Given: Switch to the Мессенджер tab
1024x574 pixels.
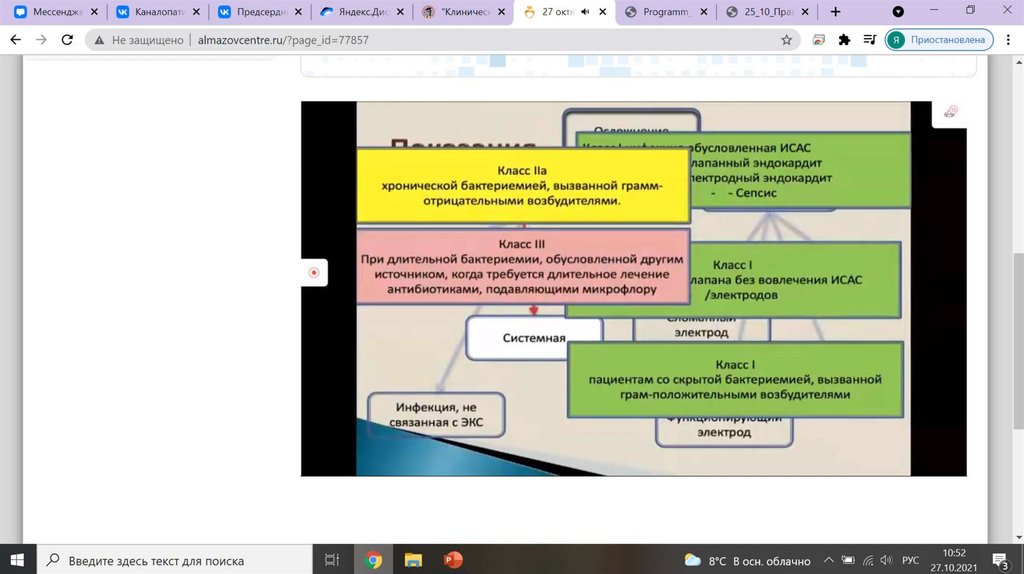Looking at the screenshot, I should tap(48, 12).
